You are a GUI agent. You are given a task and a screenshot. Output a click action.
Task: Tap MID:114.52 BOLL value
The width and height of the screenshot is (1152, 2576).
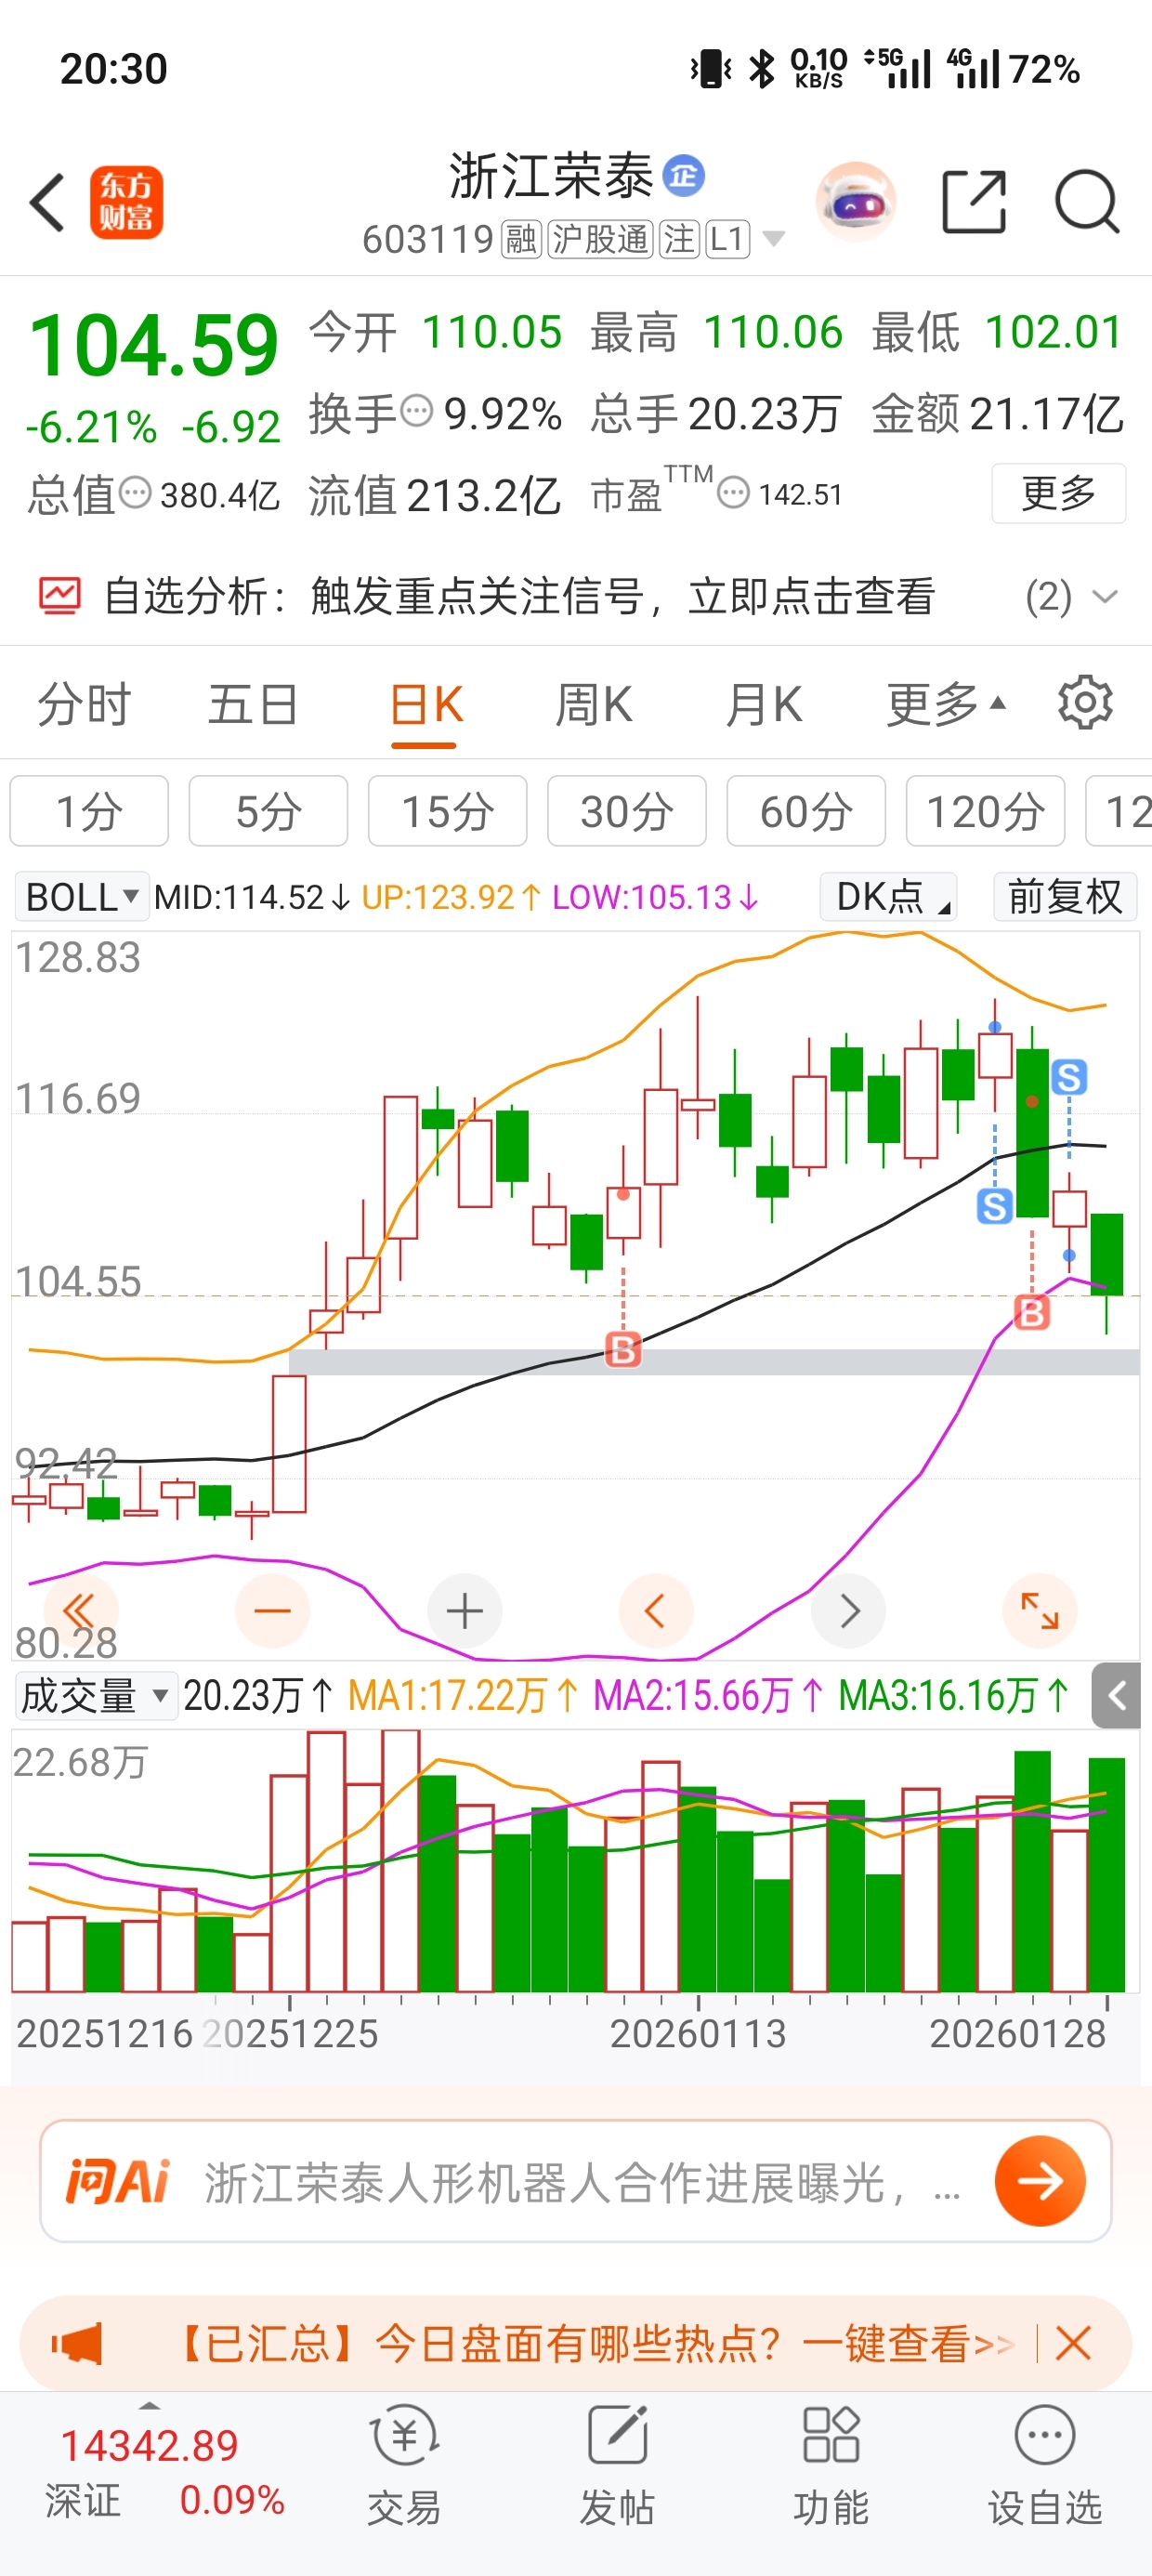[252, 897]
